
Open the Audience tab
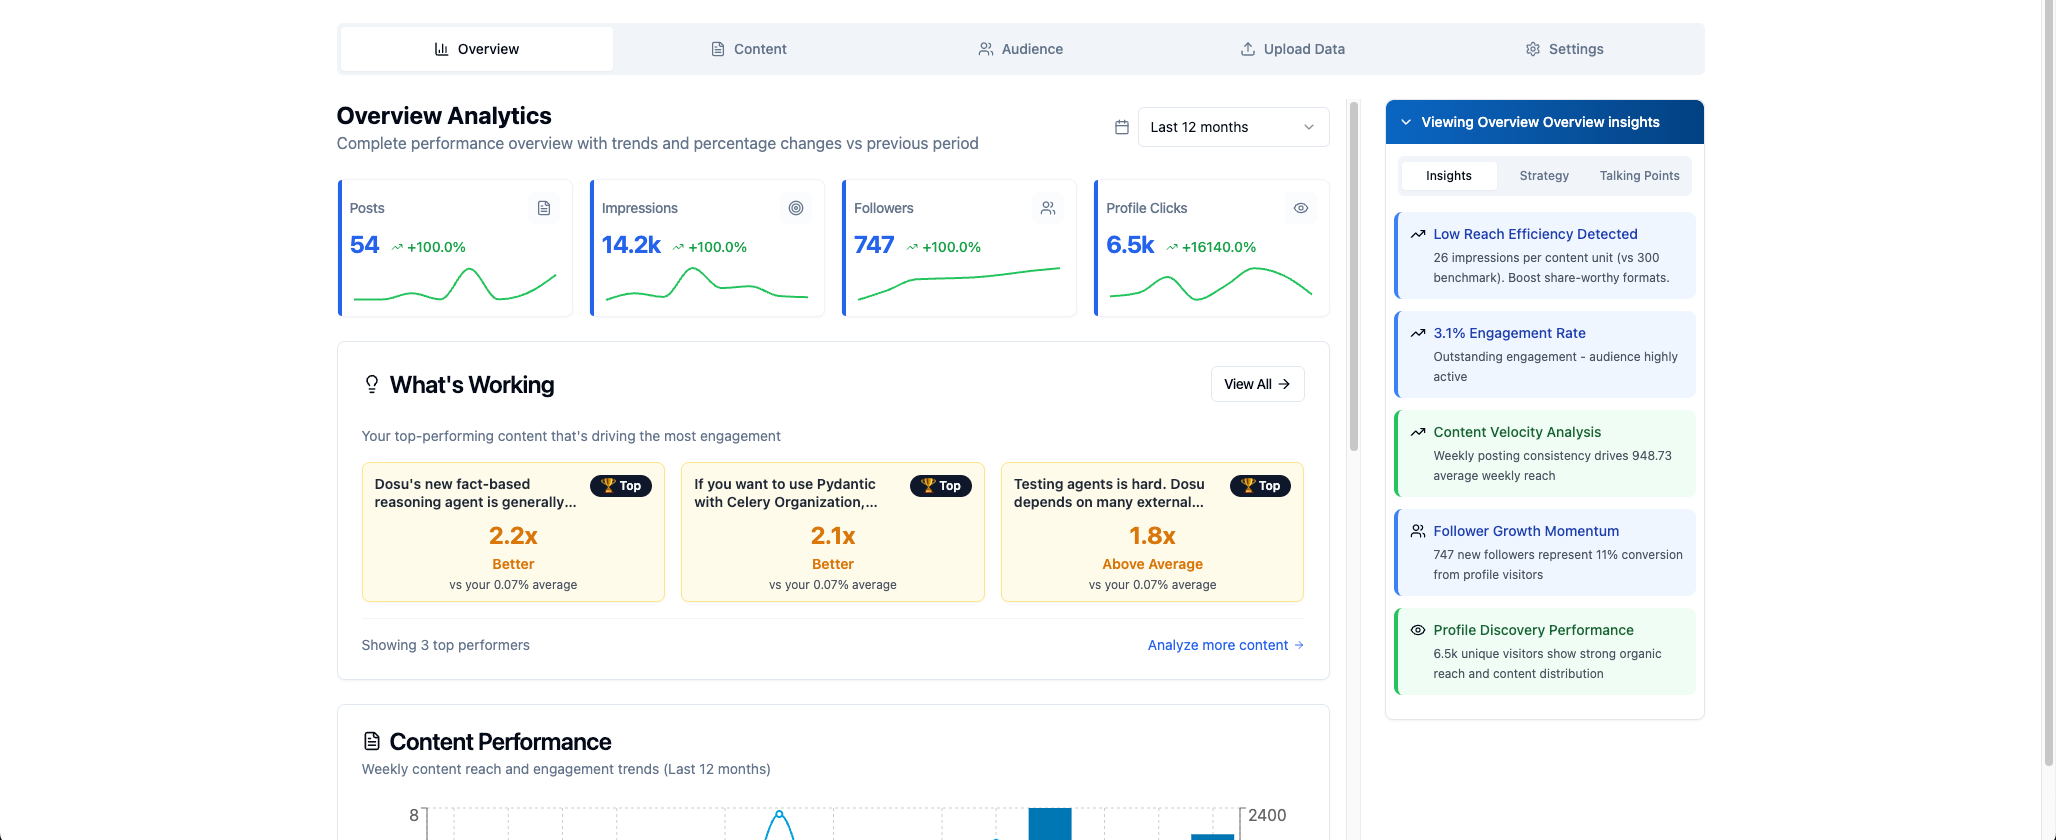click(1020, 49)
